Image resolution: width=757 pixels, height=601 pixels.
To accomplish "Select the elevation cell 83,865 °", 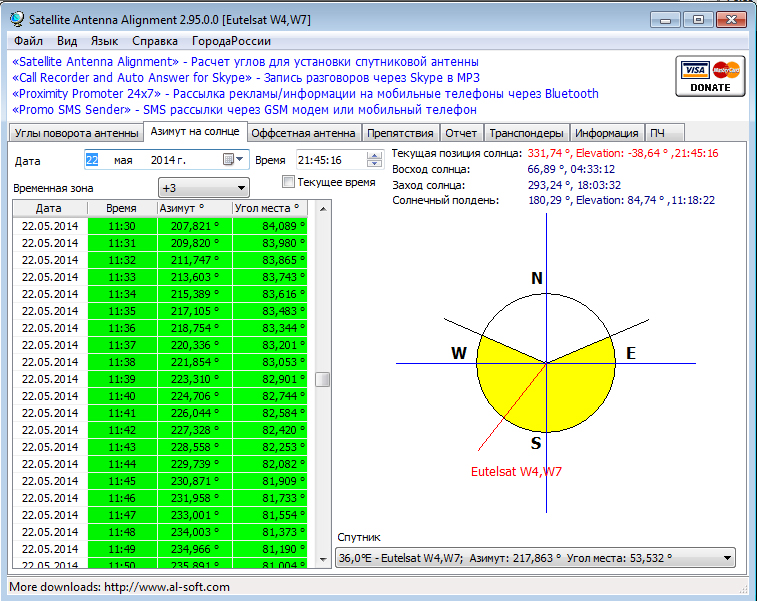I will pyautogui.click(x=270, y=260).
